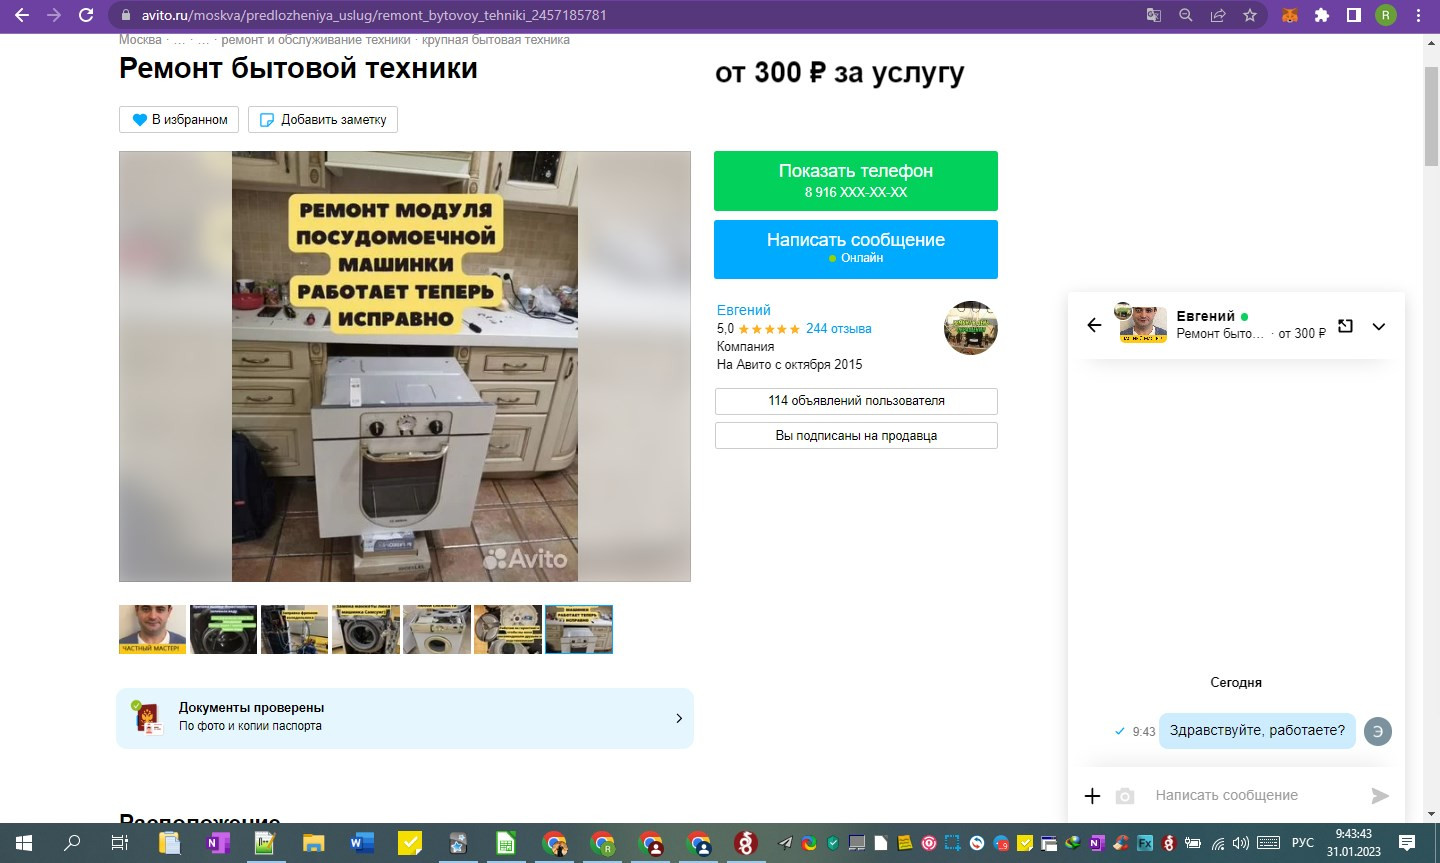Image resolution: width=1440 pixels, height=863 pixels.
Task: Open File Explorer from the taskbar
Action: pyautogui.click(x=313, y=843)
